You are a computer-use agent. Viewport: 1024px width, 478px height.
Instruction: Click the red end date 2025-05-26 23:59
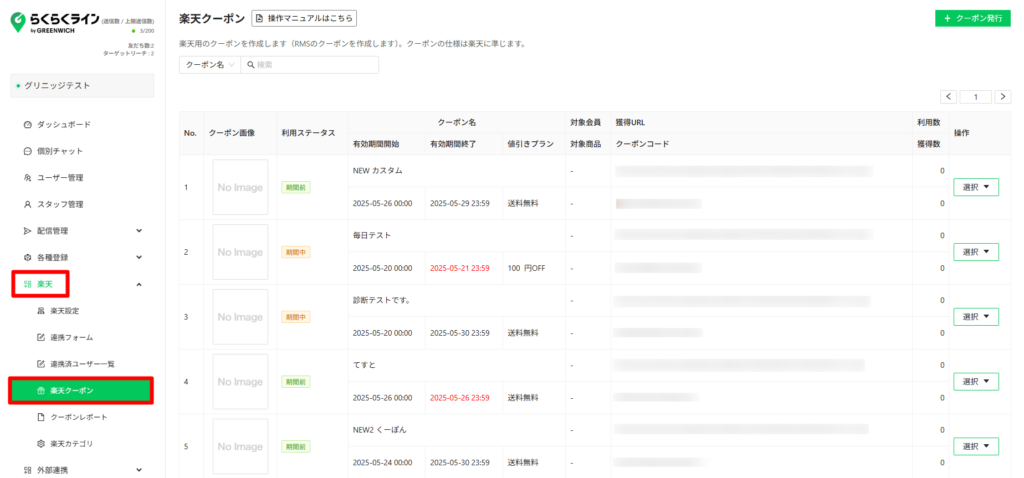tap(460, 398)
